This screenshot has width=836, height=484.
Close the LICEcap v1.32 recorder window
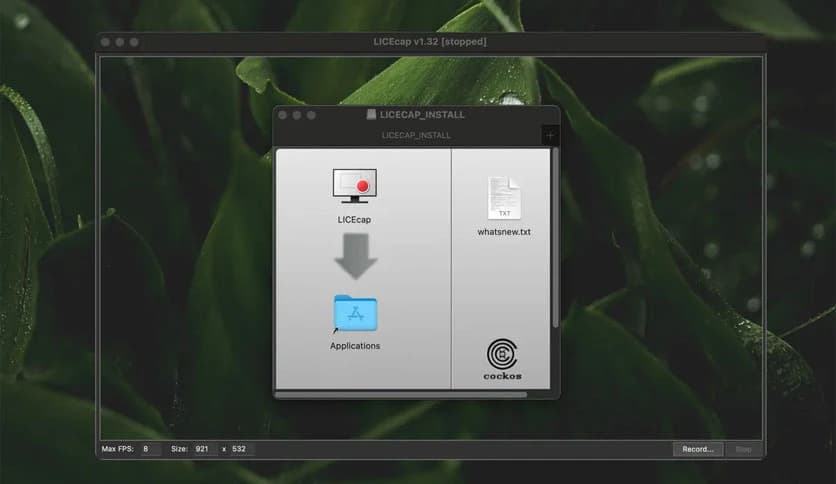[106, 42]
